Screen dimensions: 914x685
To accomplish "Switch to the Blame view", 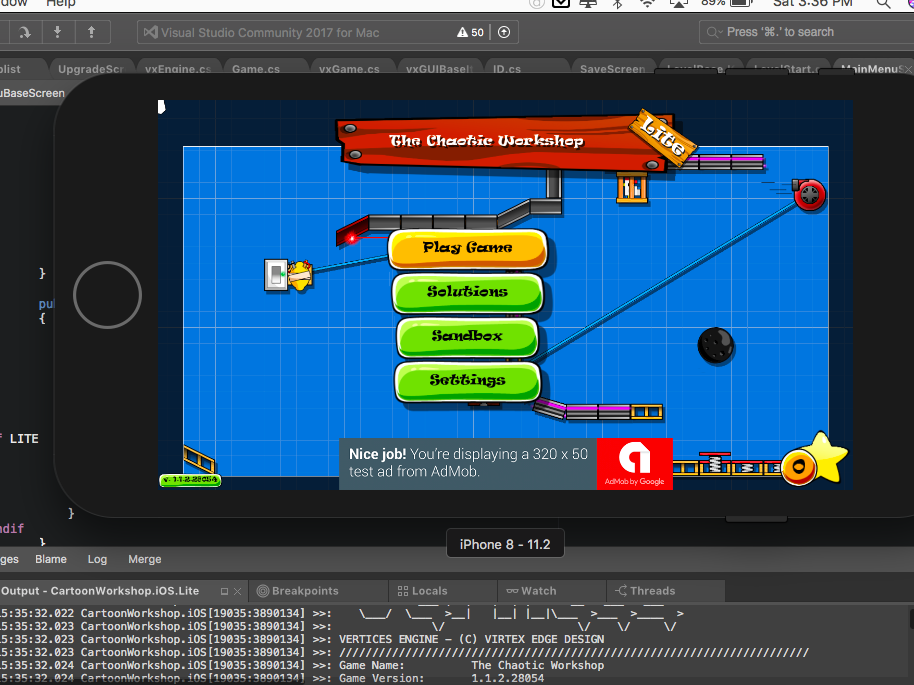I will 51,560.
